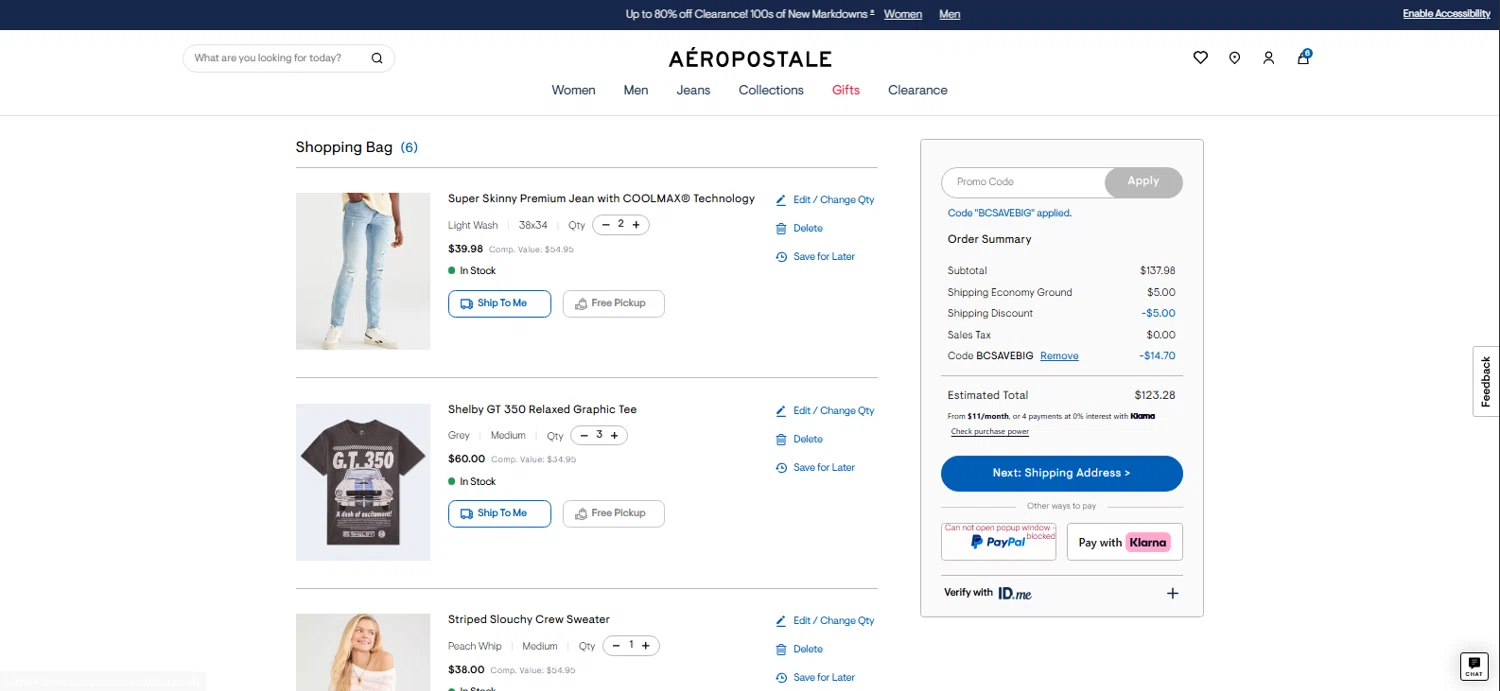
Task: Open Striped Slouchy Crew Sweater thumbnail
Action: tap(363, 652)
